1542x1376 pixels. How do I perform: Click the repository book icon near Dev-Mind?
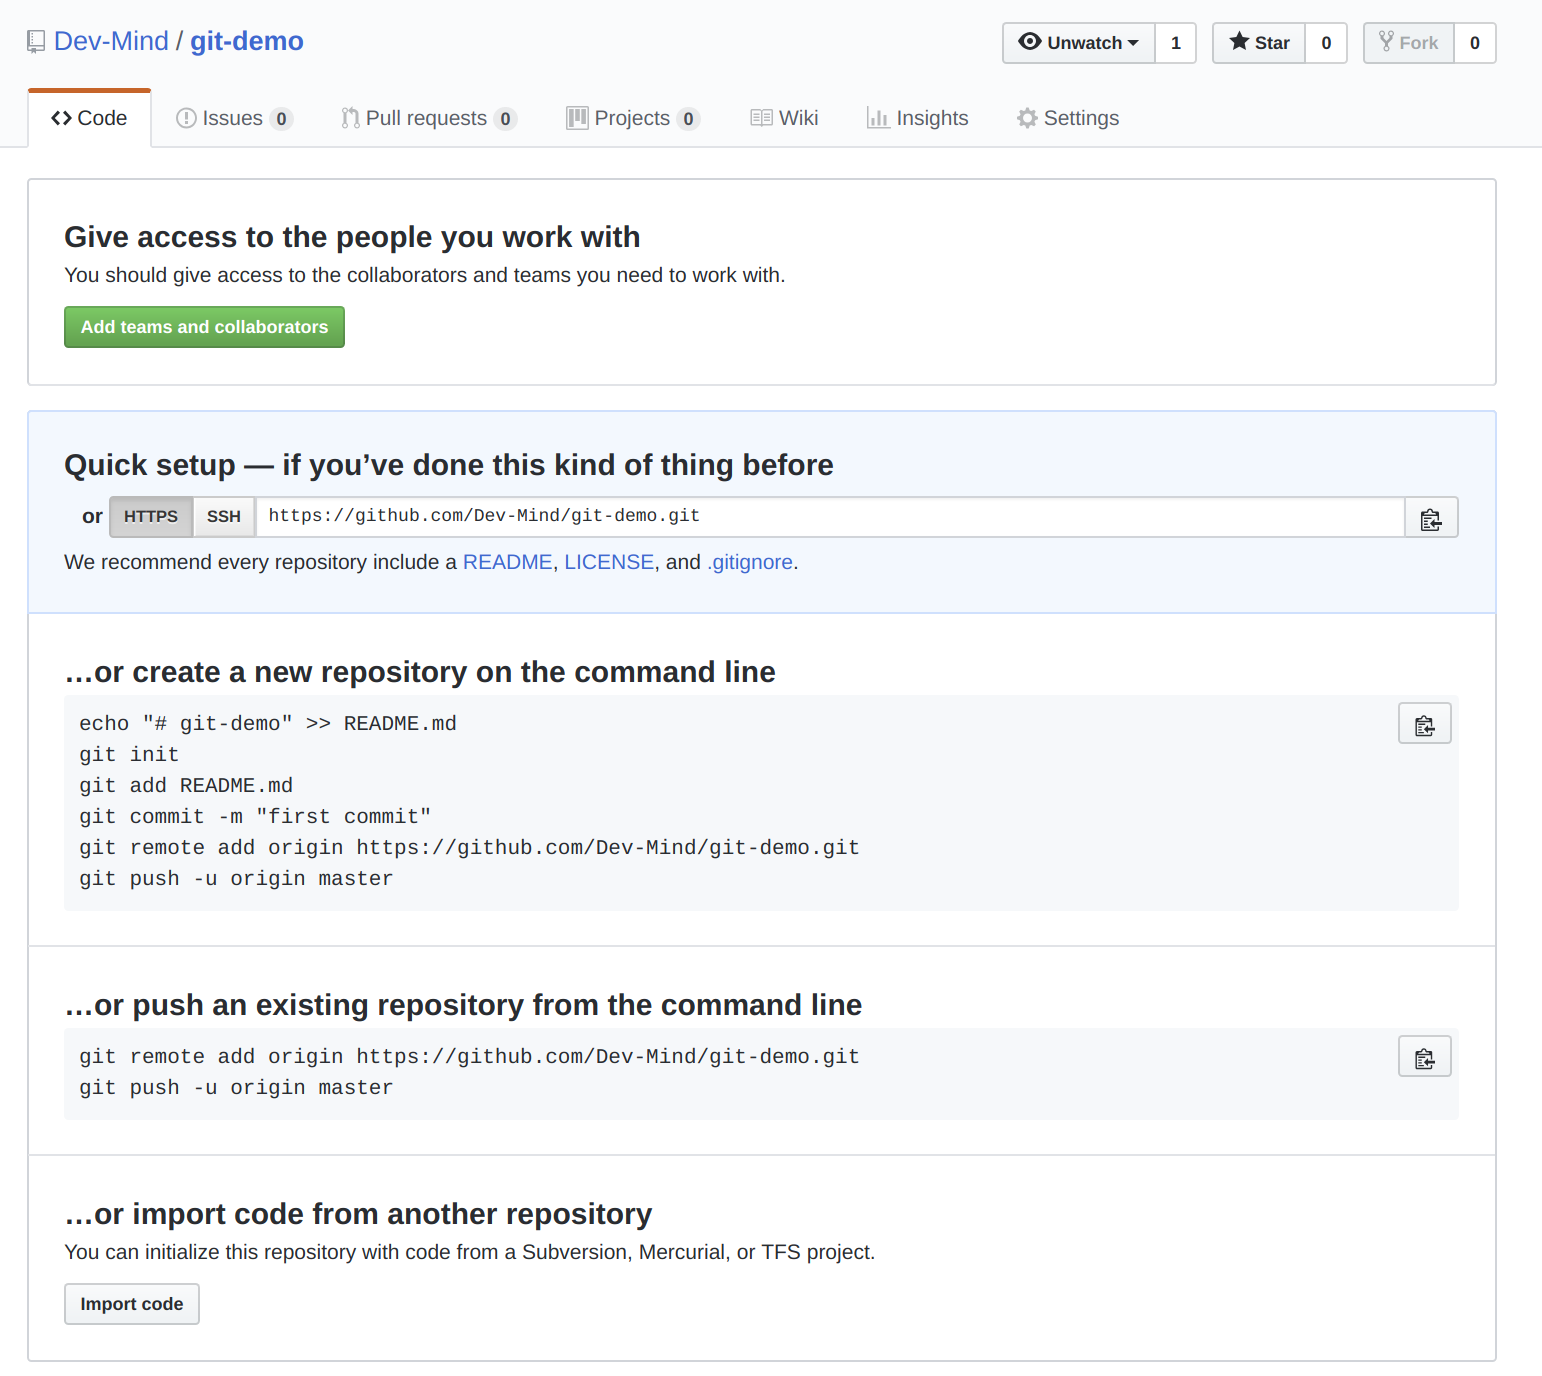pyautogui.click(x=36, y=42)
